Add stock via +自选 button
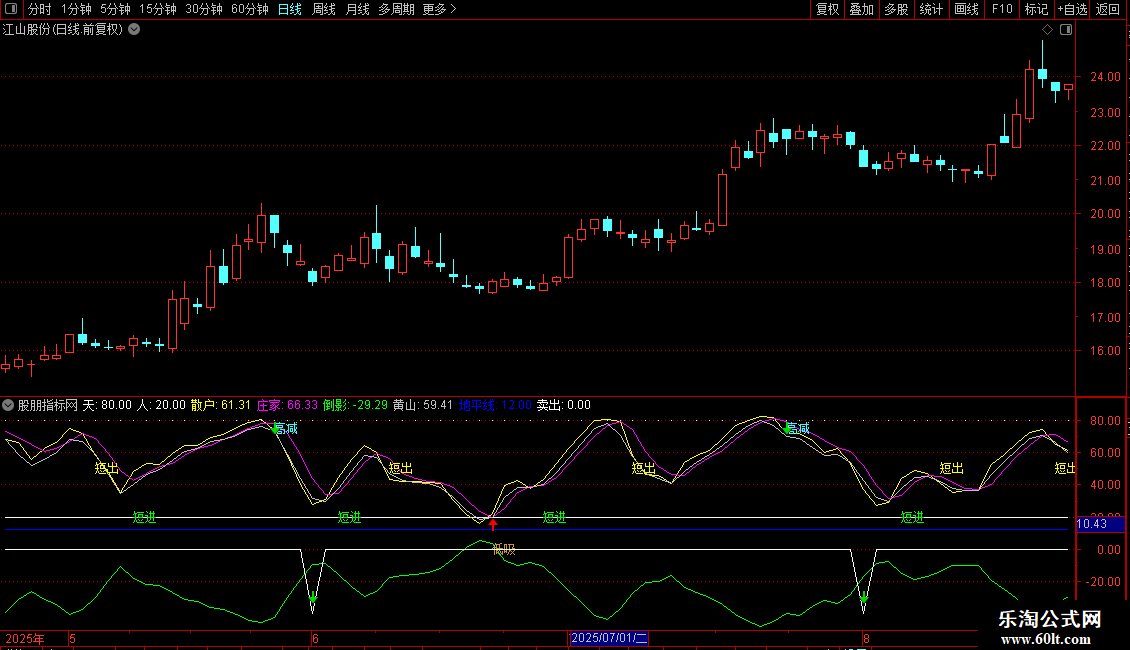This screenshot has width=1130, height=650. (1072, 10)
